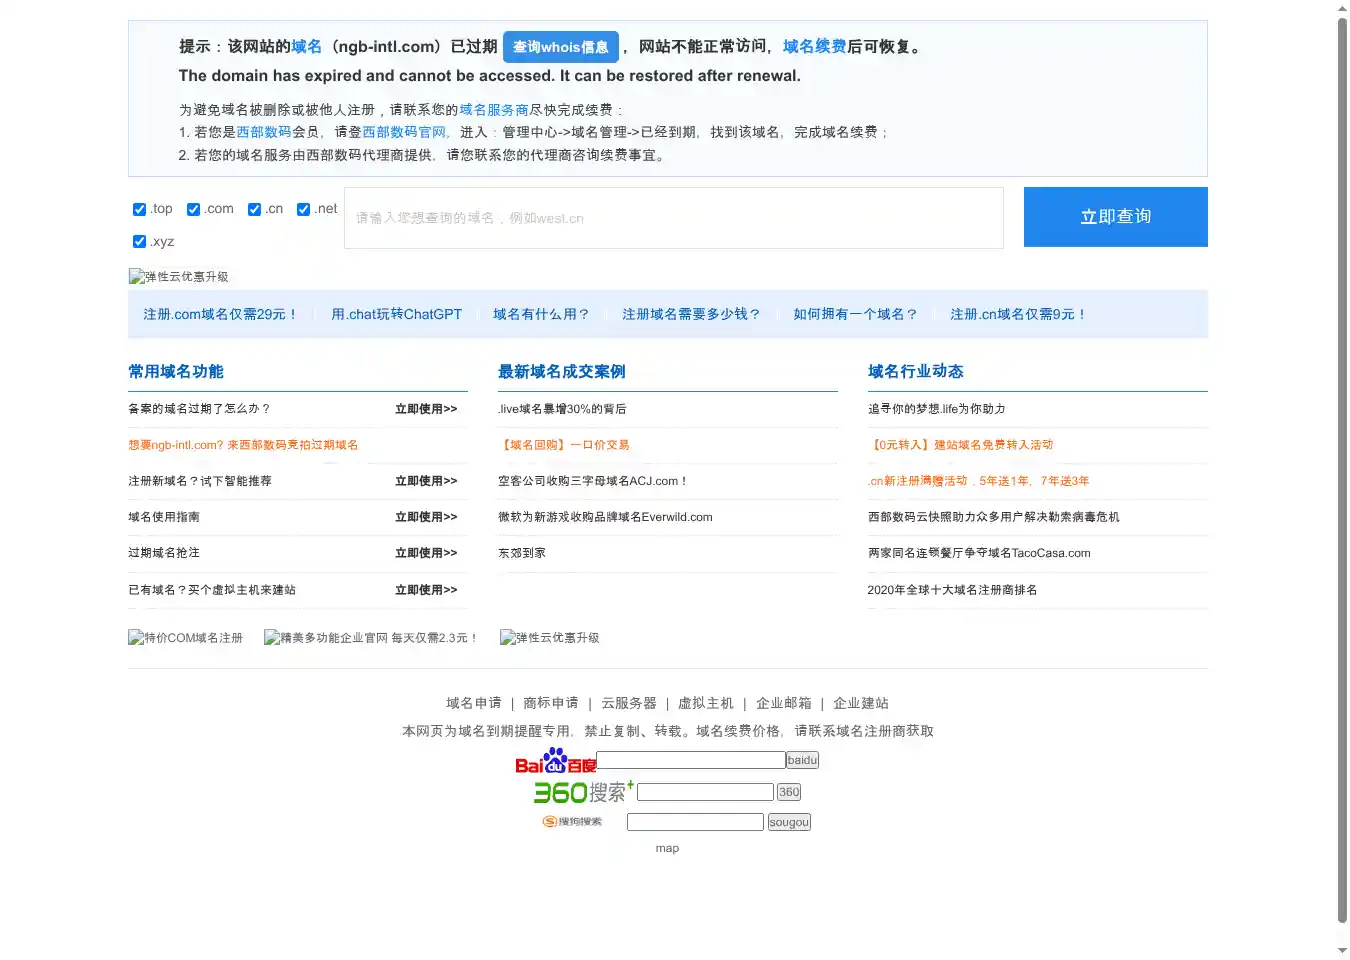
Task: Uncheck the .top domain checkbox
Action: [x=140, y=209]
